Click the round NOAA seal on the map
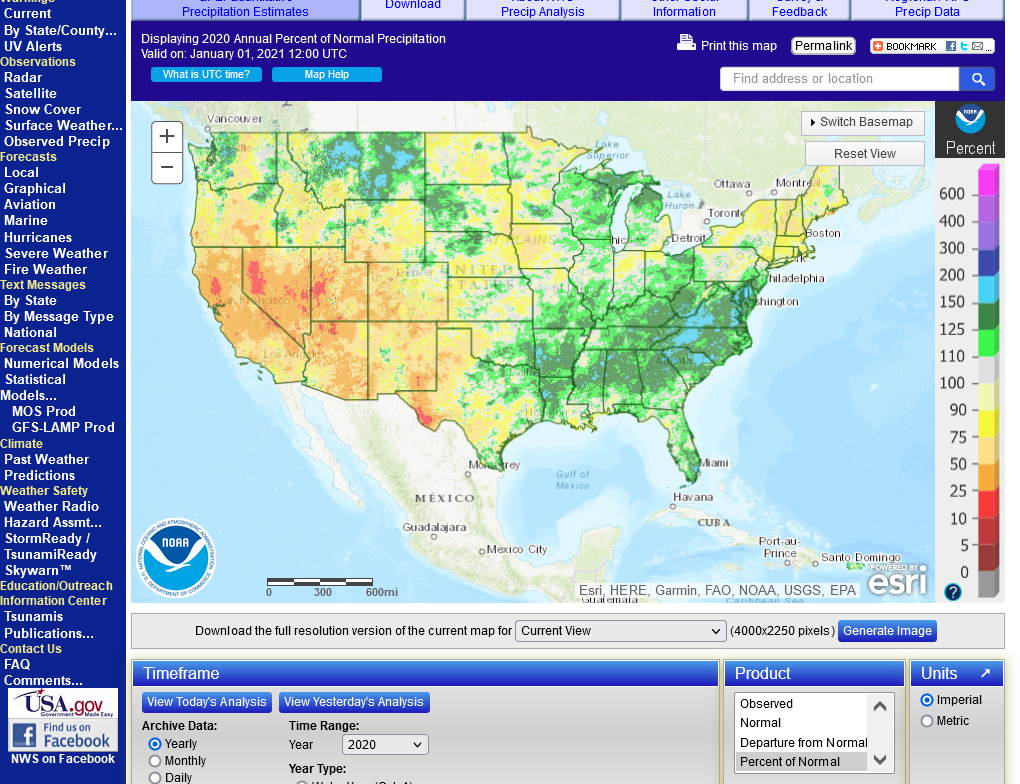Screen dimensions: 1020x784 click(176, 558)
